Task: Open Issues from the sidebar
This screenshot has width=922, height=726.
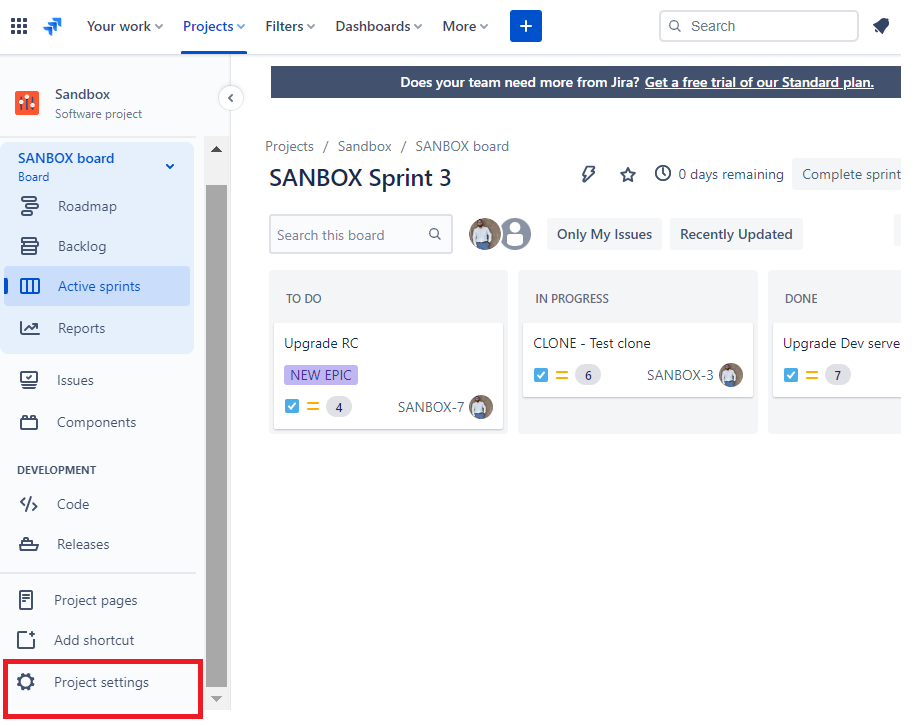Action: click(97, 380)
